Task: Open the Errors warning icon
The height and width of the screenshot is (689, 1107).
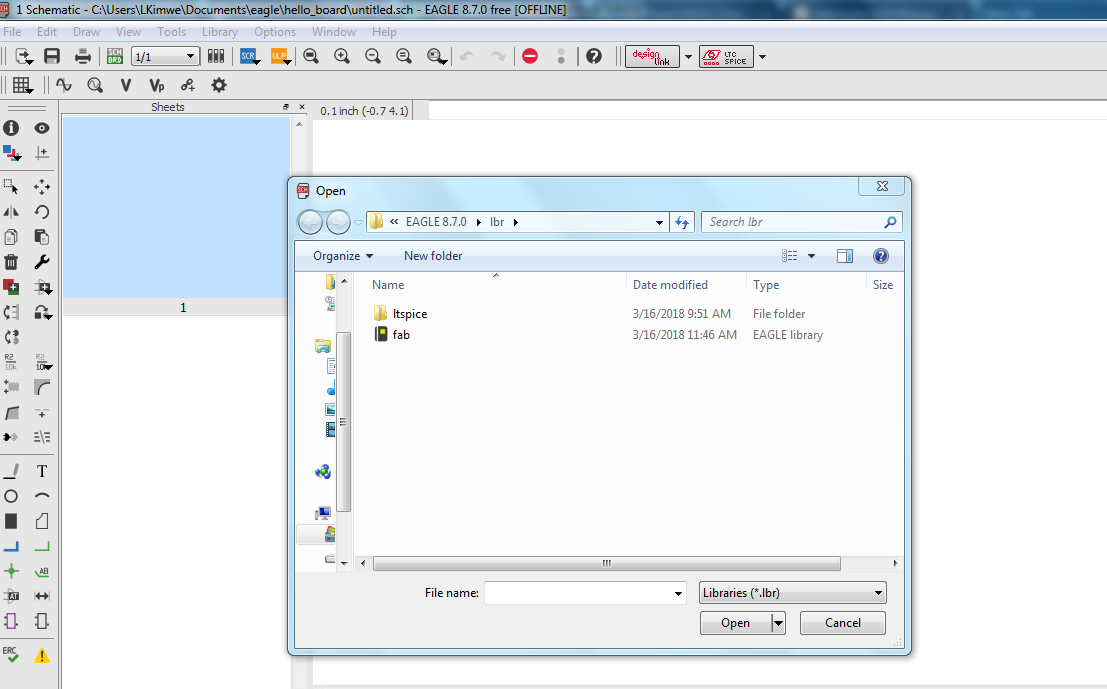Action: 42,655
